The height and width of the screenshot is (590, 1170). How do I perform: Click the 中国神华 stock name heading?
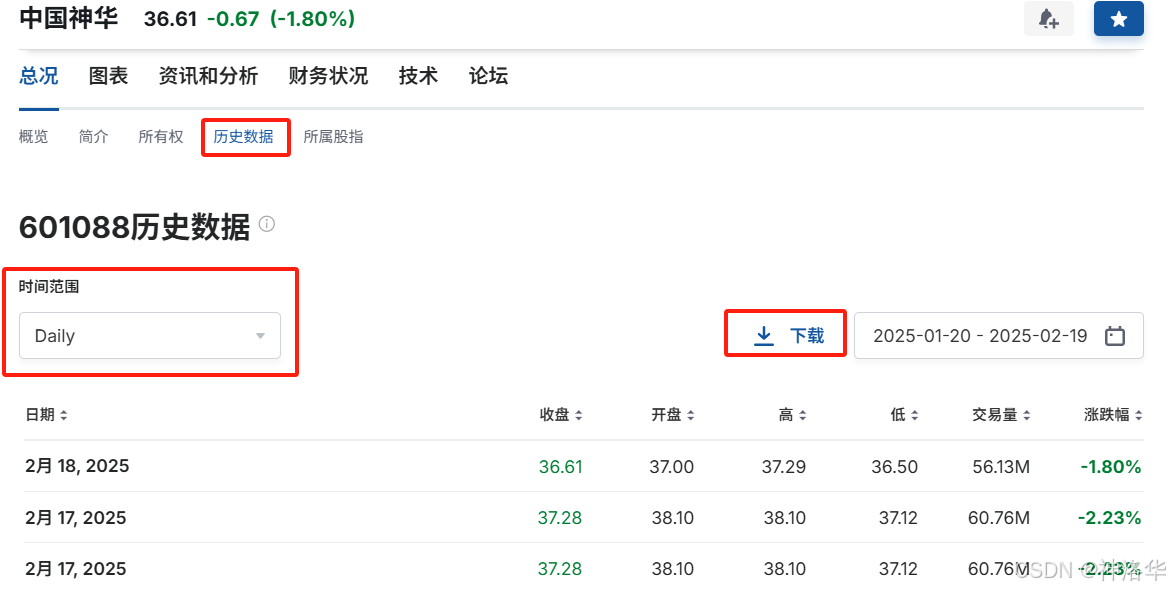point(69,18)
